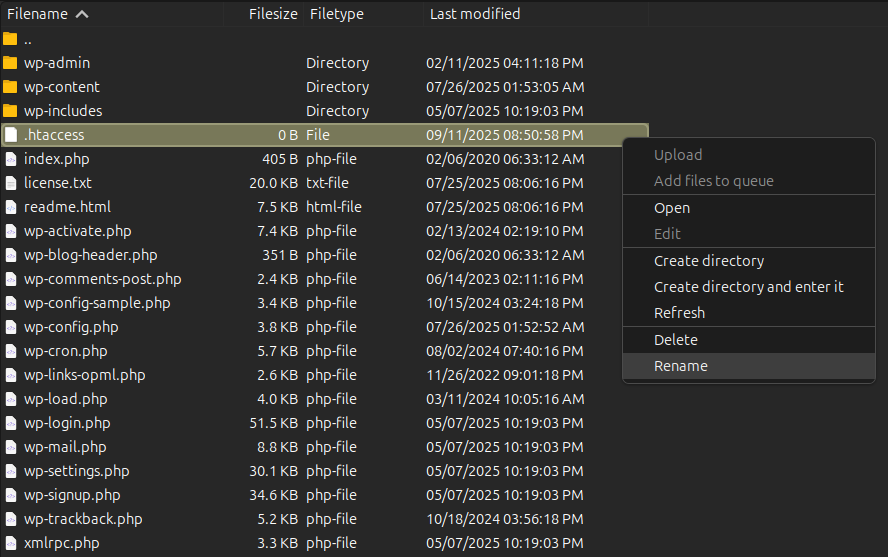Viewport: 888px width, 557px height.
Task: Click the xmlrpc.php file icon
Action: pyautogui.click(x=11, y=543)
